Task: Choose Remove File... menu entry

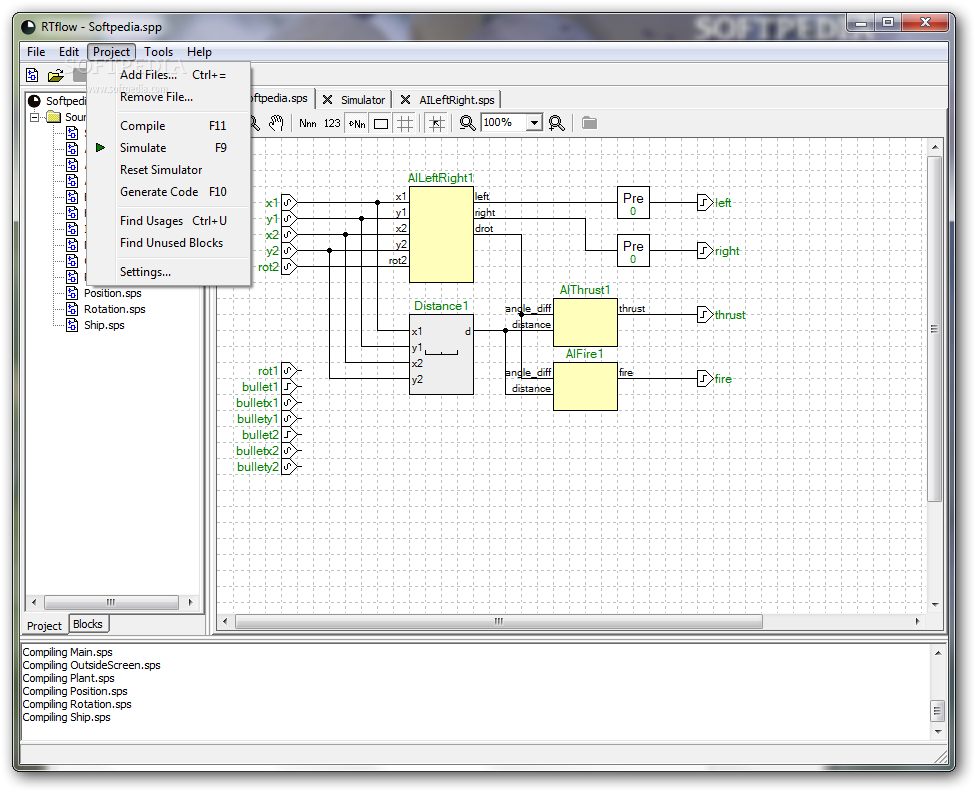Action: coord(169,97)
